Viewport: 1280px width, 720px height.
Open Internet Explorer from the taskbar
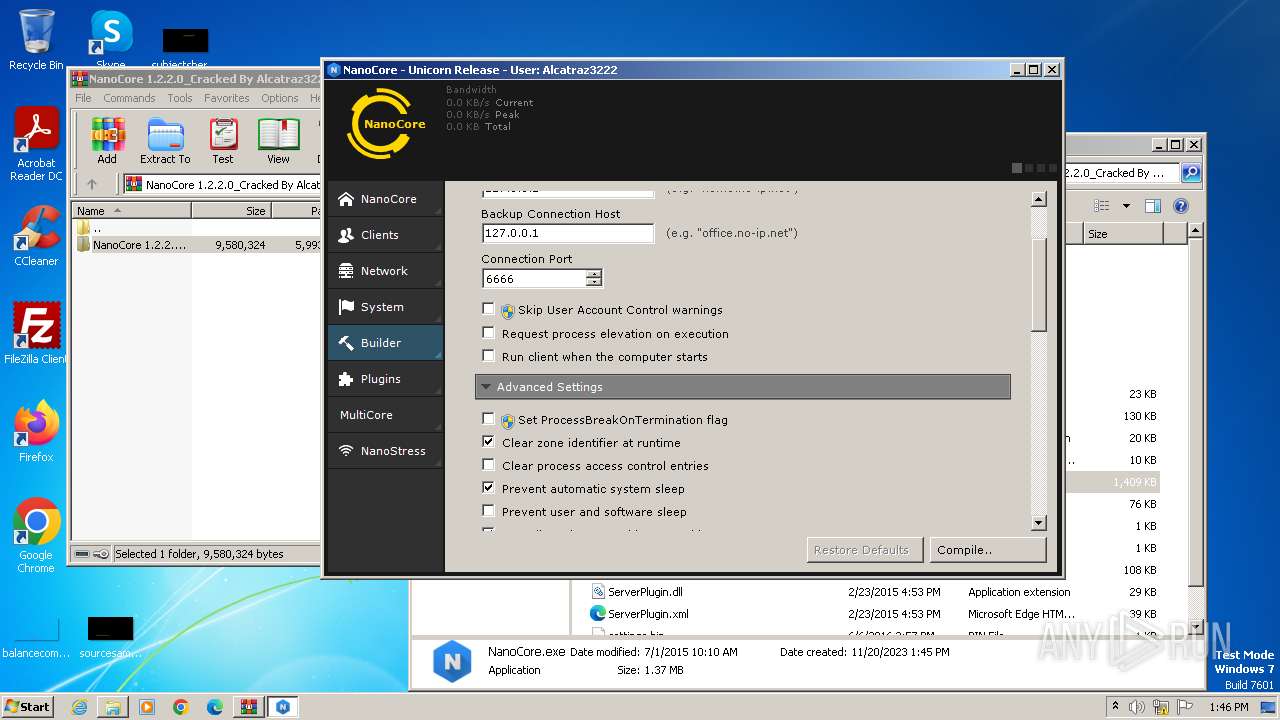79,707
